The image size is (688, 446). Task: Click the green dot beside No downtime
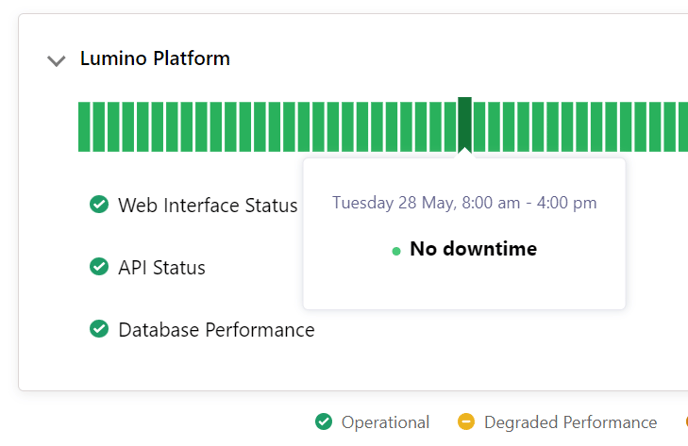pos(396,251)
